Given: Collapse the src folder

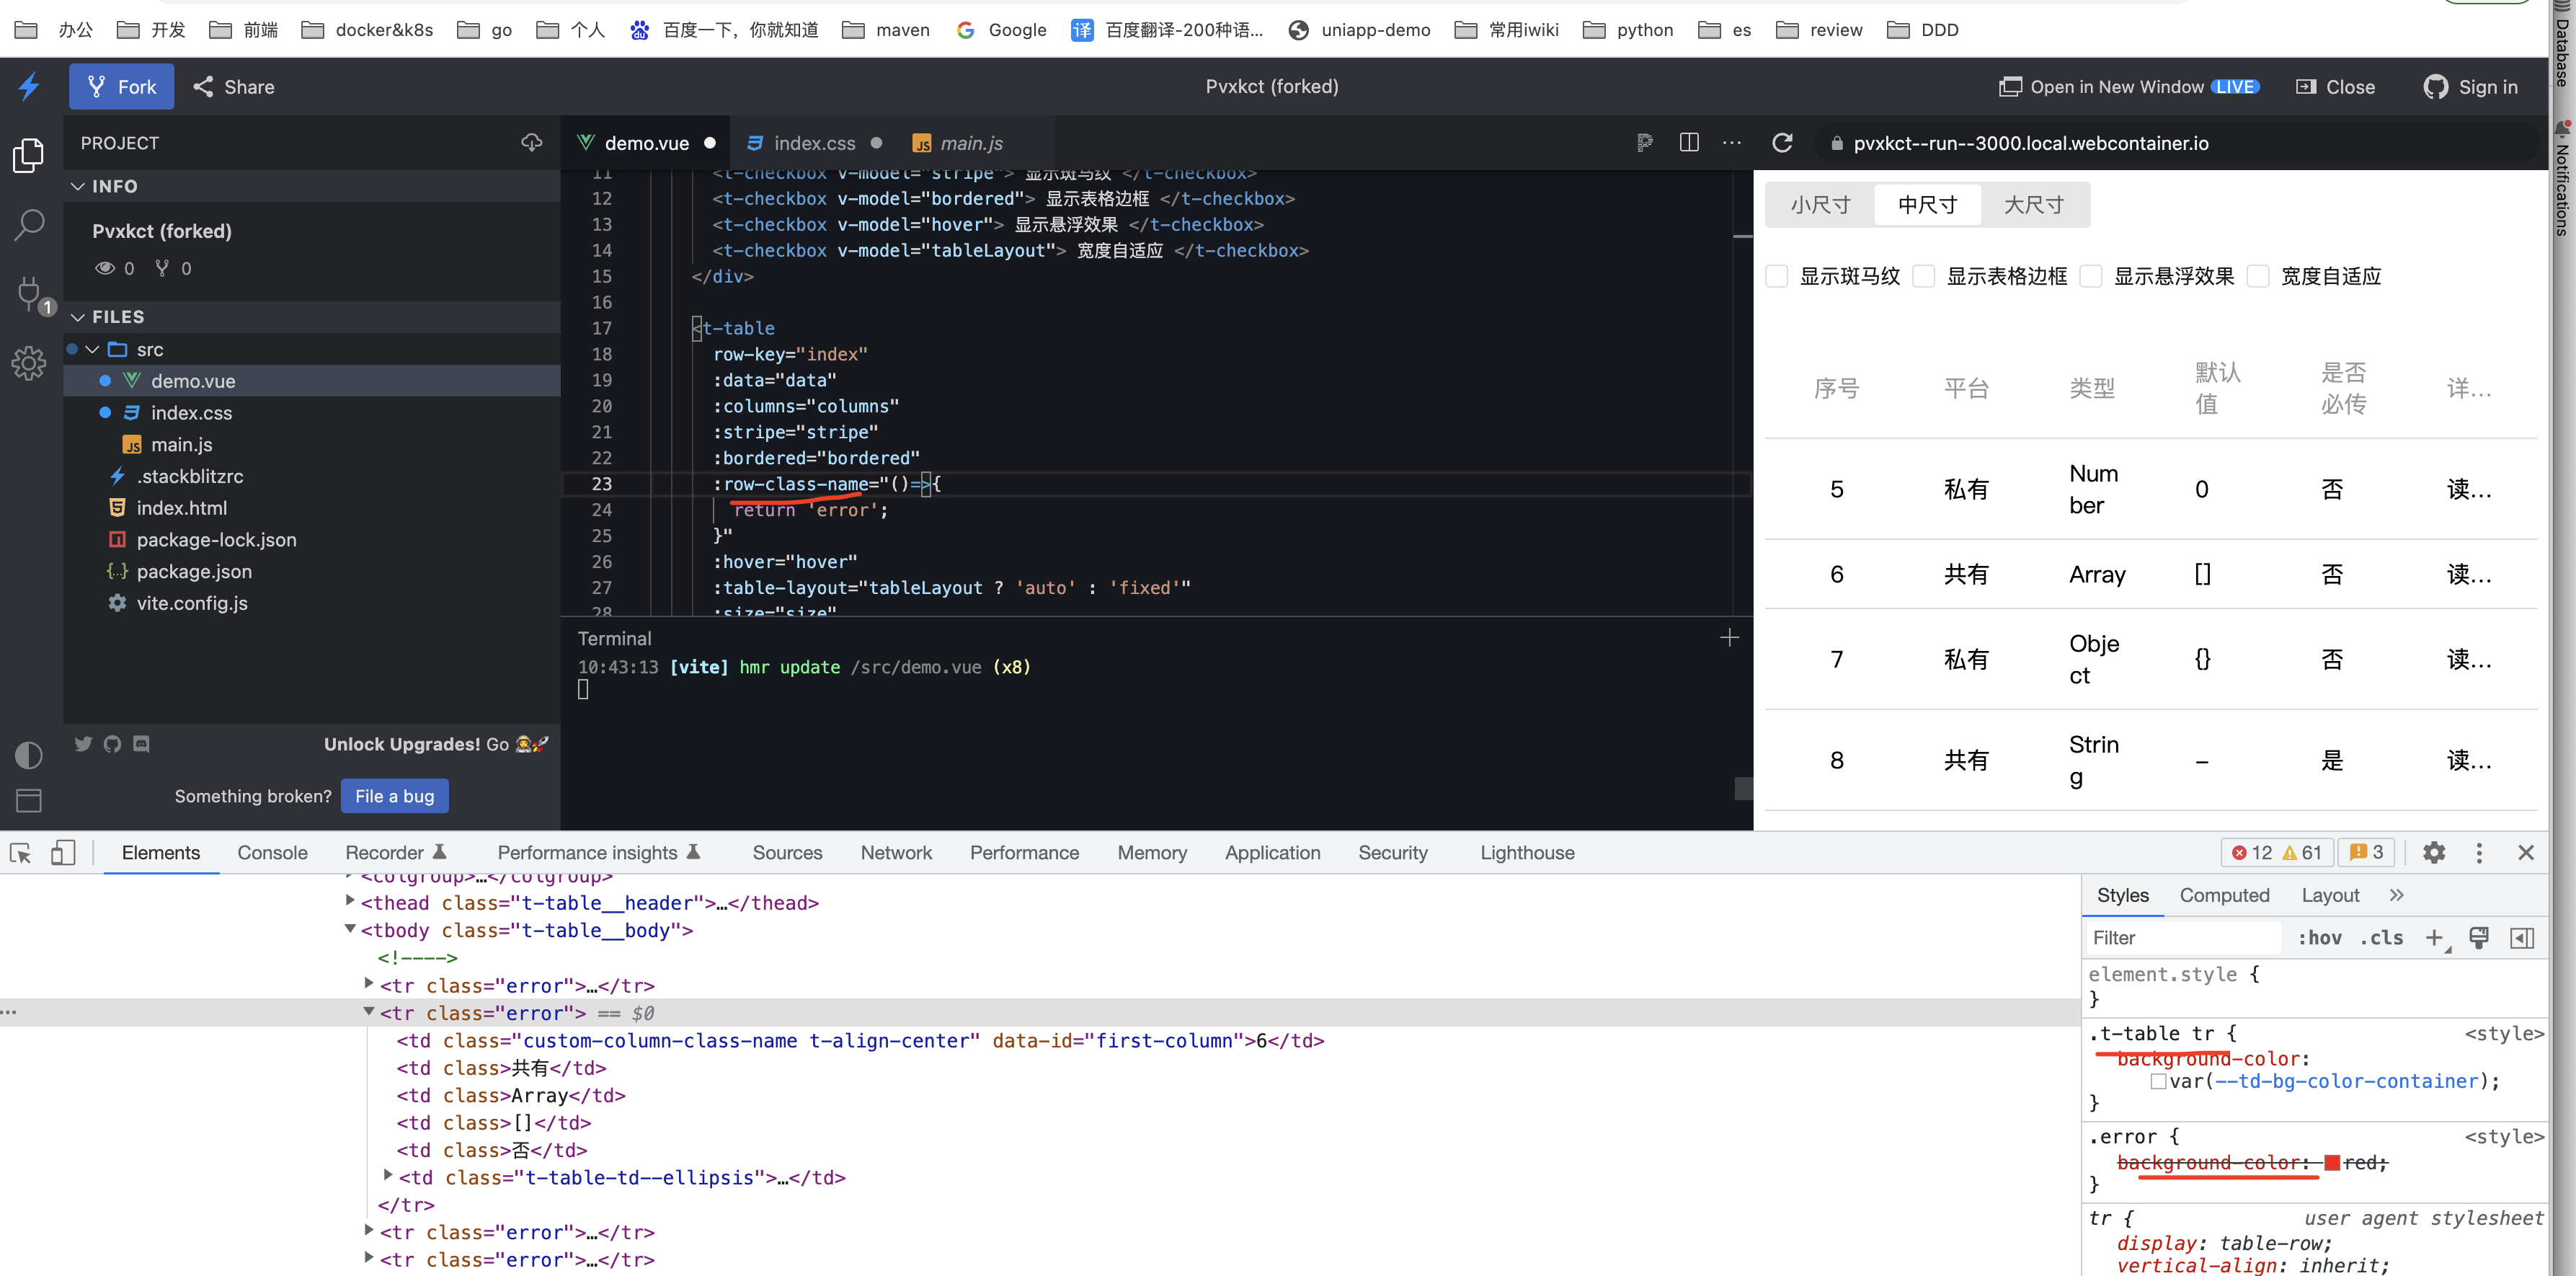Looking at the screenshot, I should coord(94,349).
